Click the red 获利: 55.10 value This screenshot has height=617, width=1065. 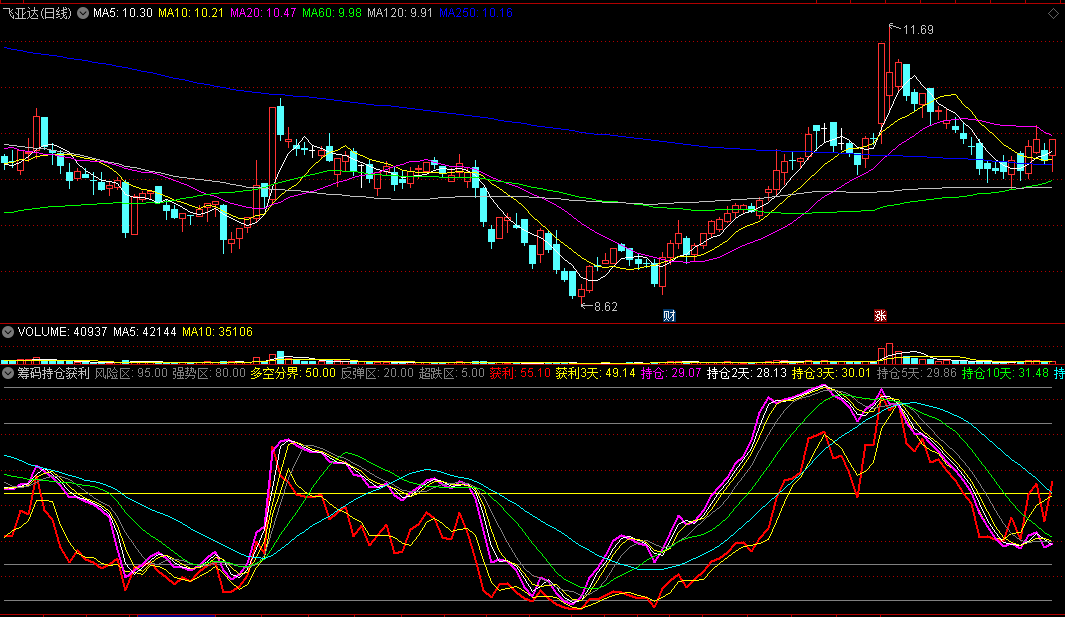[x=520, y=373]
